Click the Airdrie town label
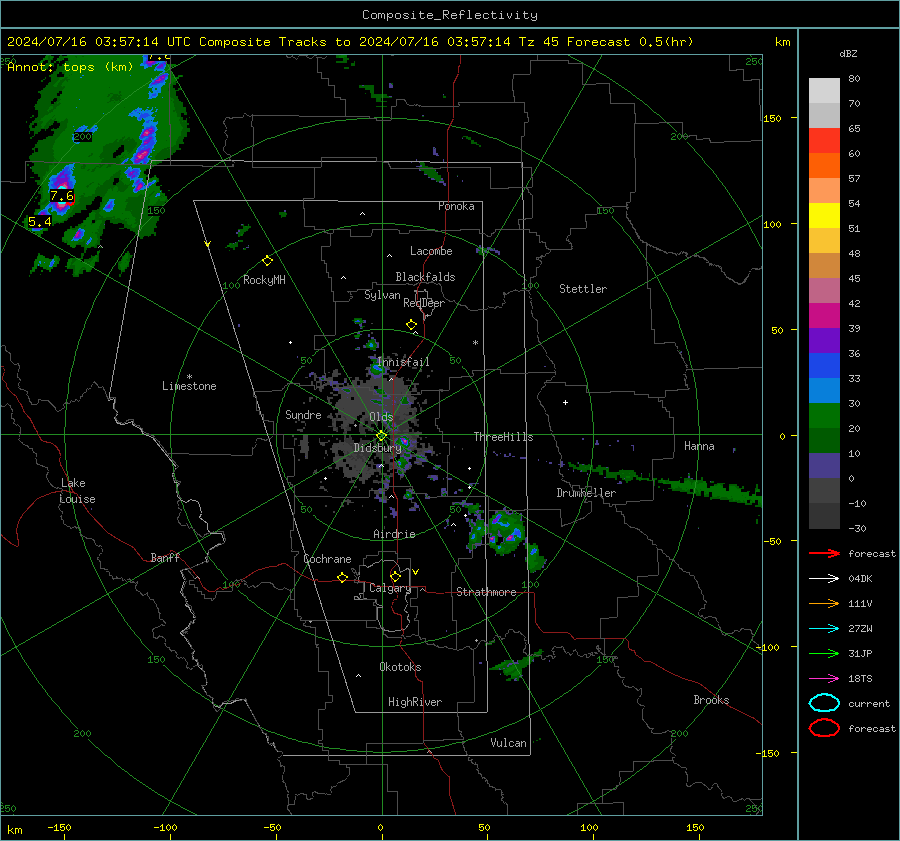The height and width of the screenshot is (841, 900). 394,534
